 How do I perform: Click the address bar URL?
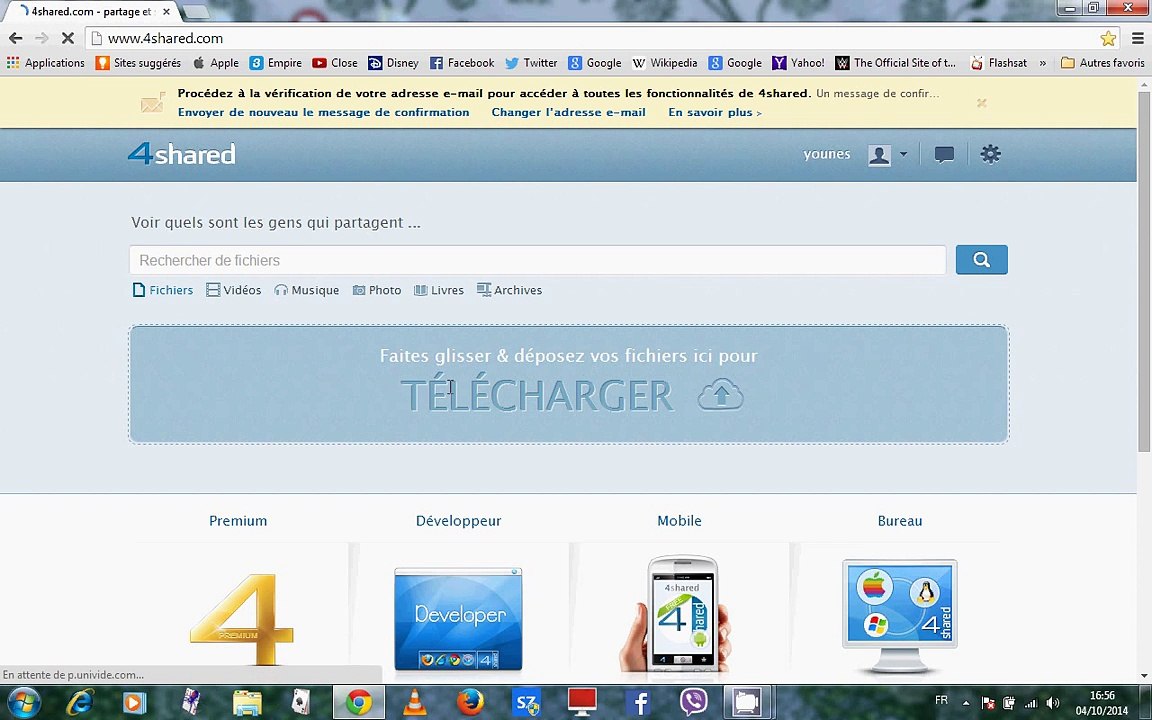[165, 38]
